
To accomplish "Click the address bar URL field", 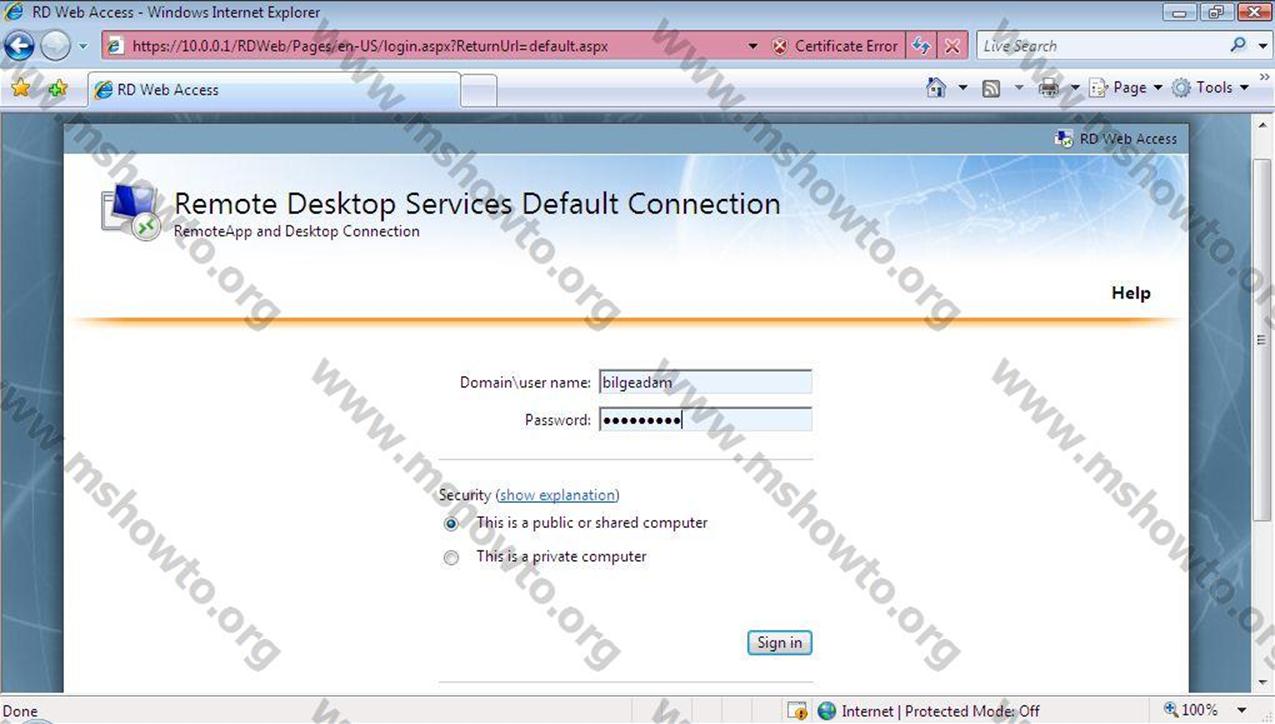I will (424, 46).
